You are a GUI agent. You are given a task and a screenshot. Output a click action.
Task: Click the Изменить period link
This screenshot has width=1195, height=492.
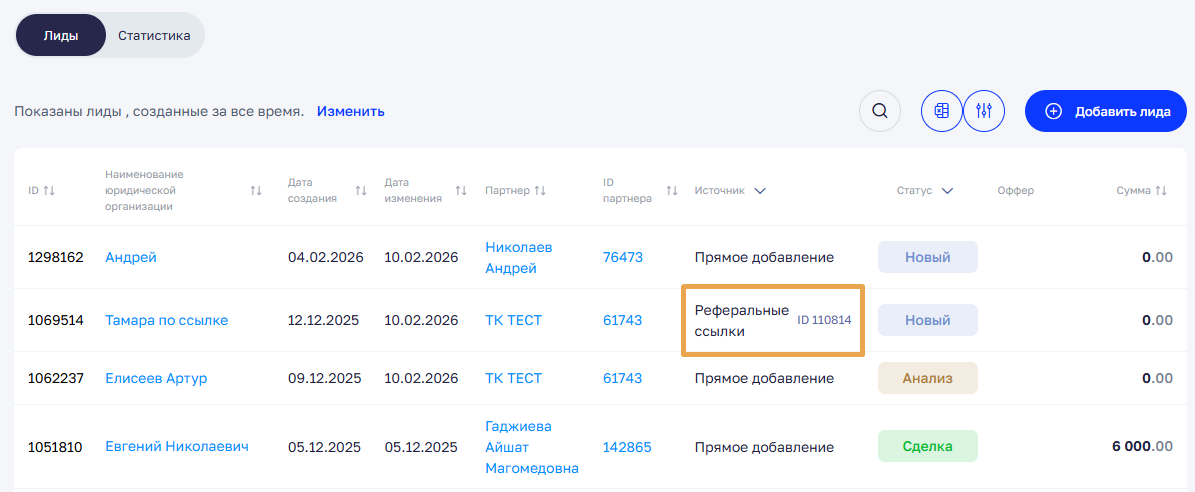pos(350,111)
